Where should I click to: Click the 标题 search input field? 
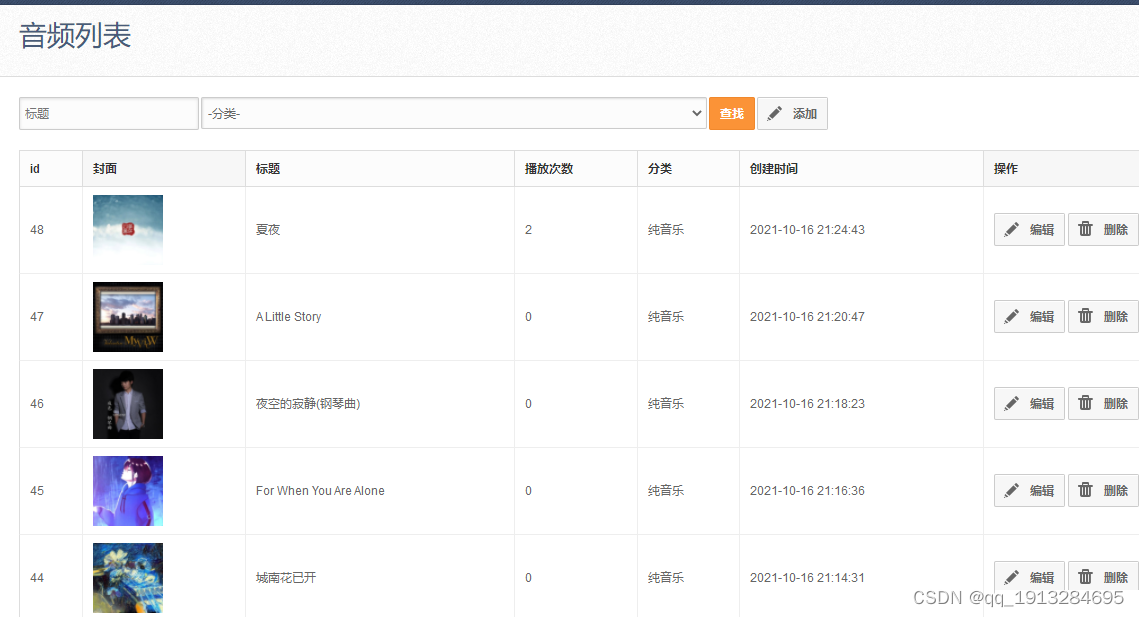[109, 113]
